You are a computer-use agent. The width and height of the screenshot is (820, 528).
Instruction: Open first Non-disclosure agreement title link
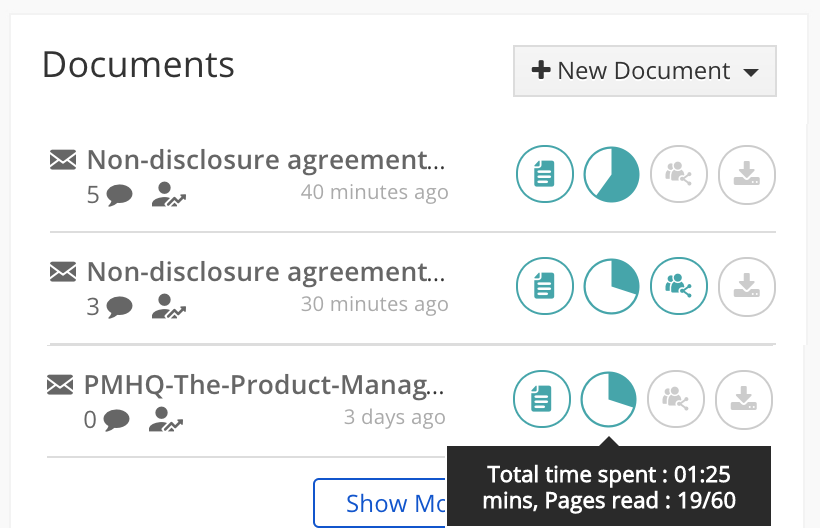266,160
